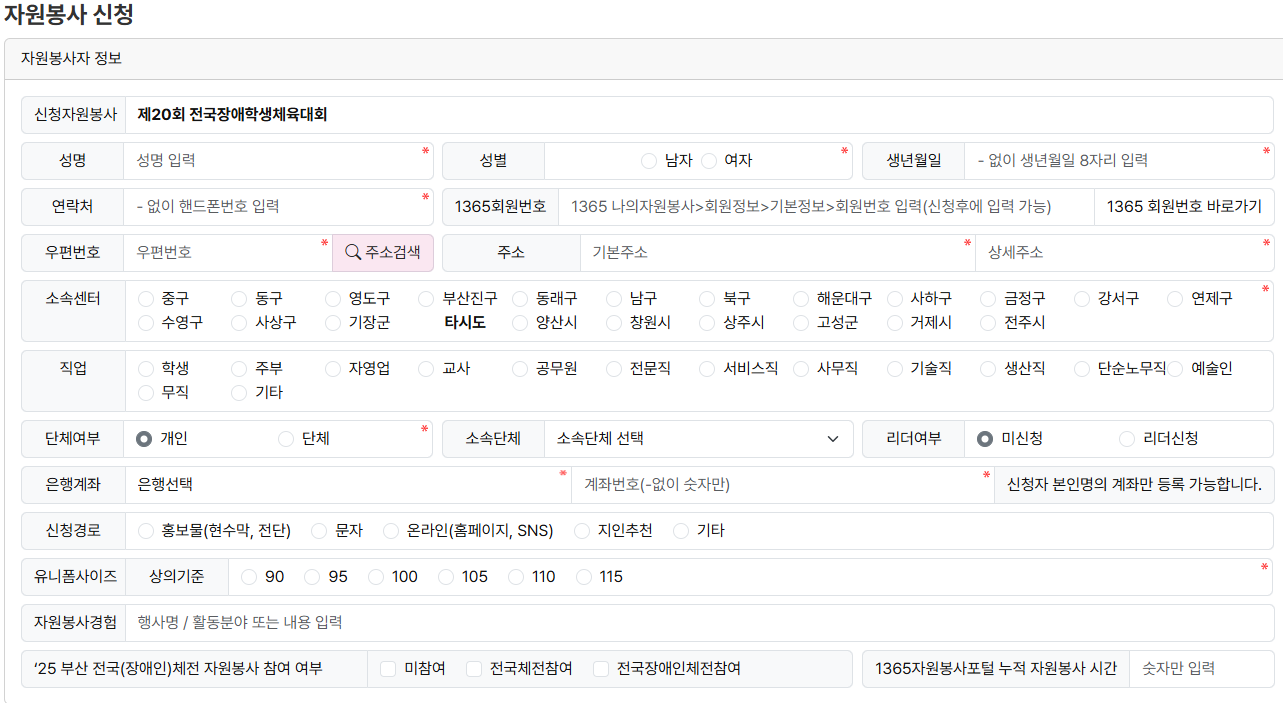Expand the 소속단체 선택 dropdown
The height and width of the screenshot is (703, 1283).
[x=697, y=439]
